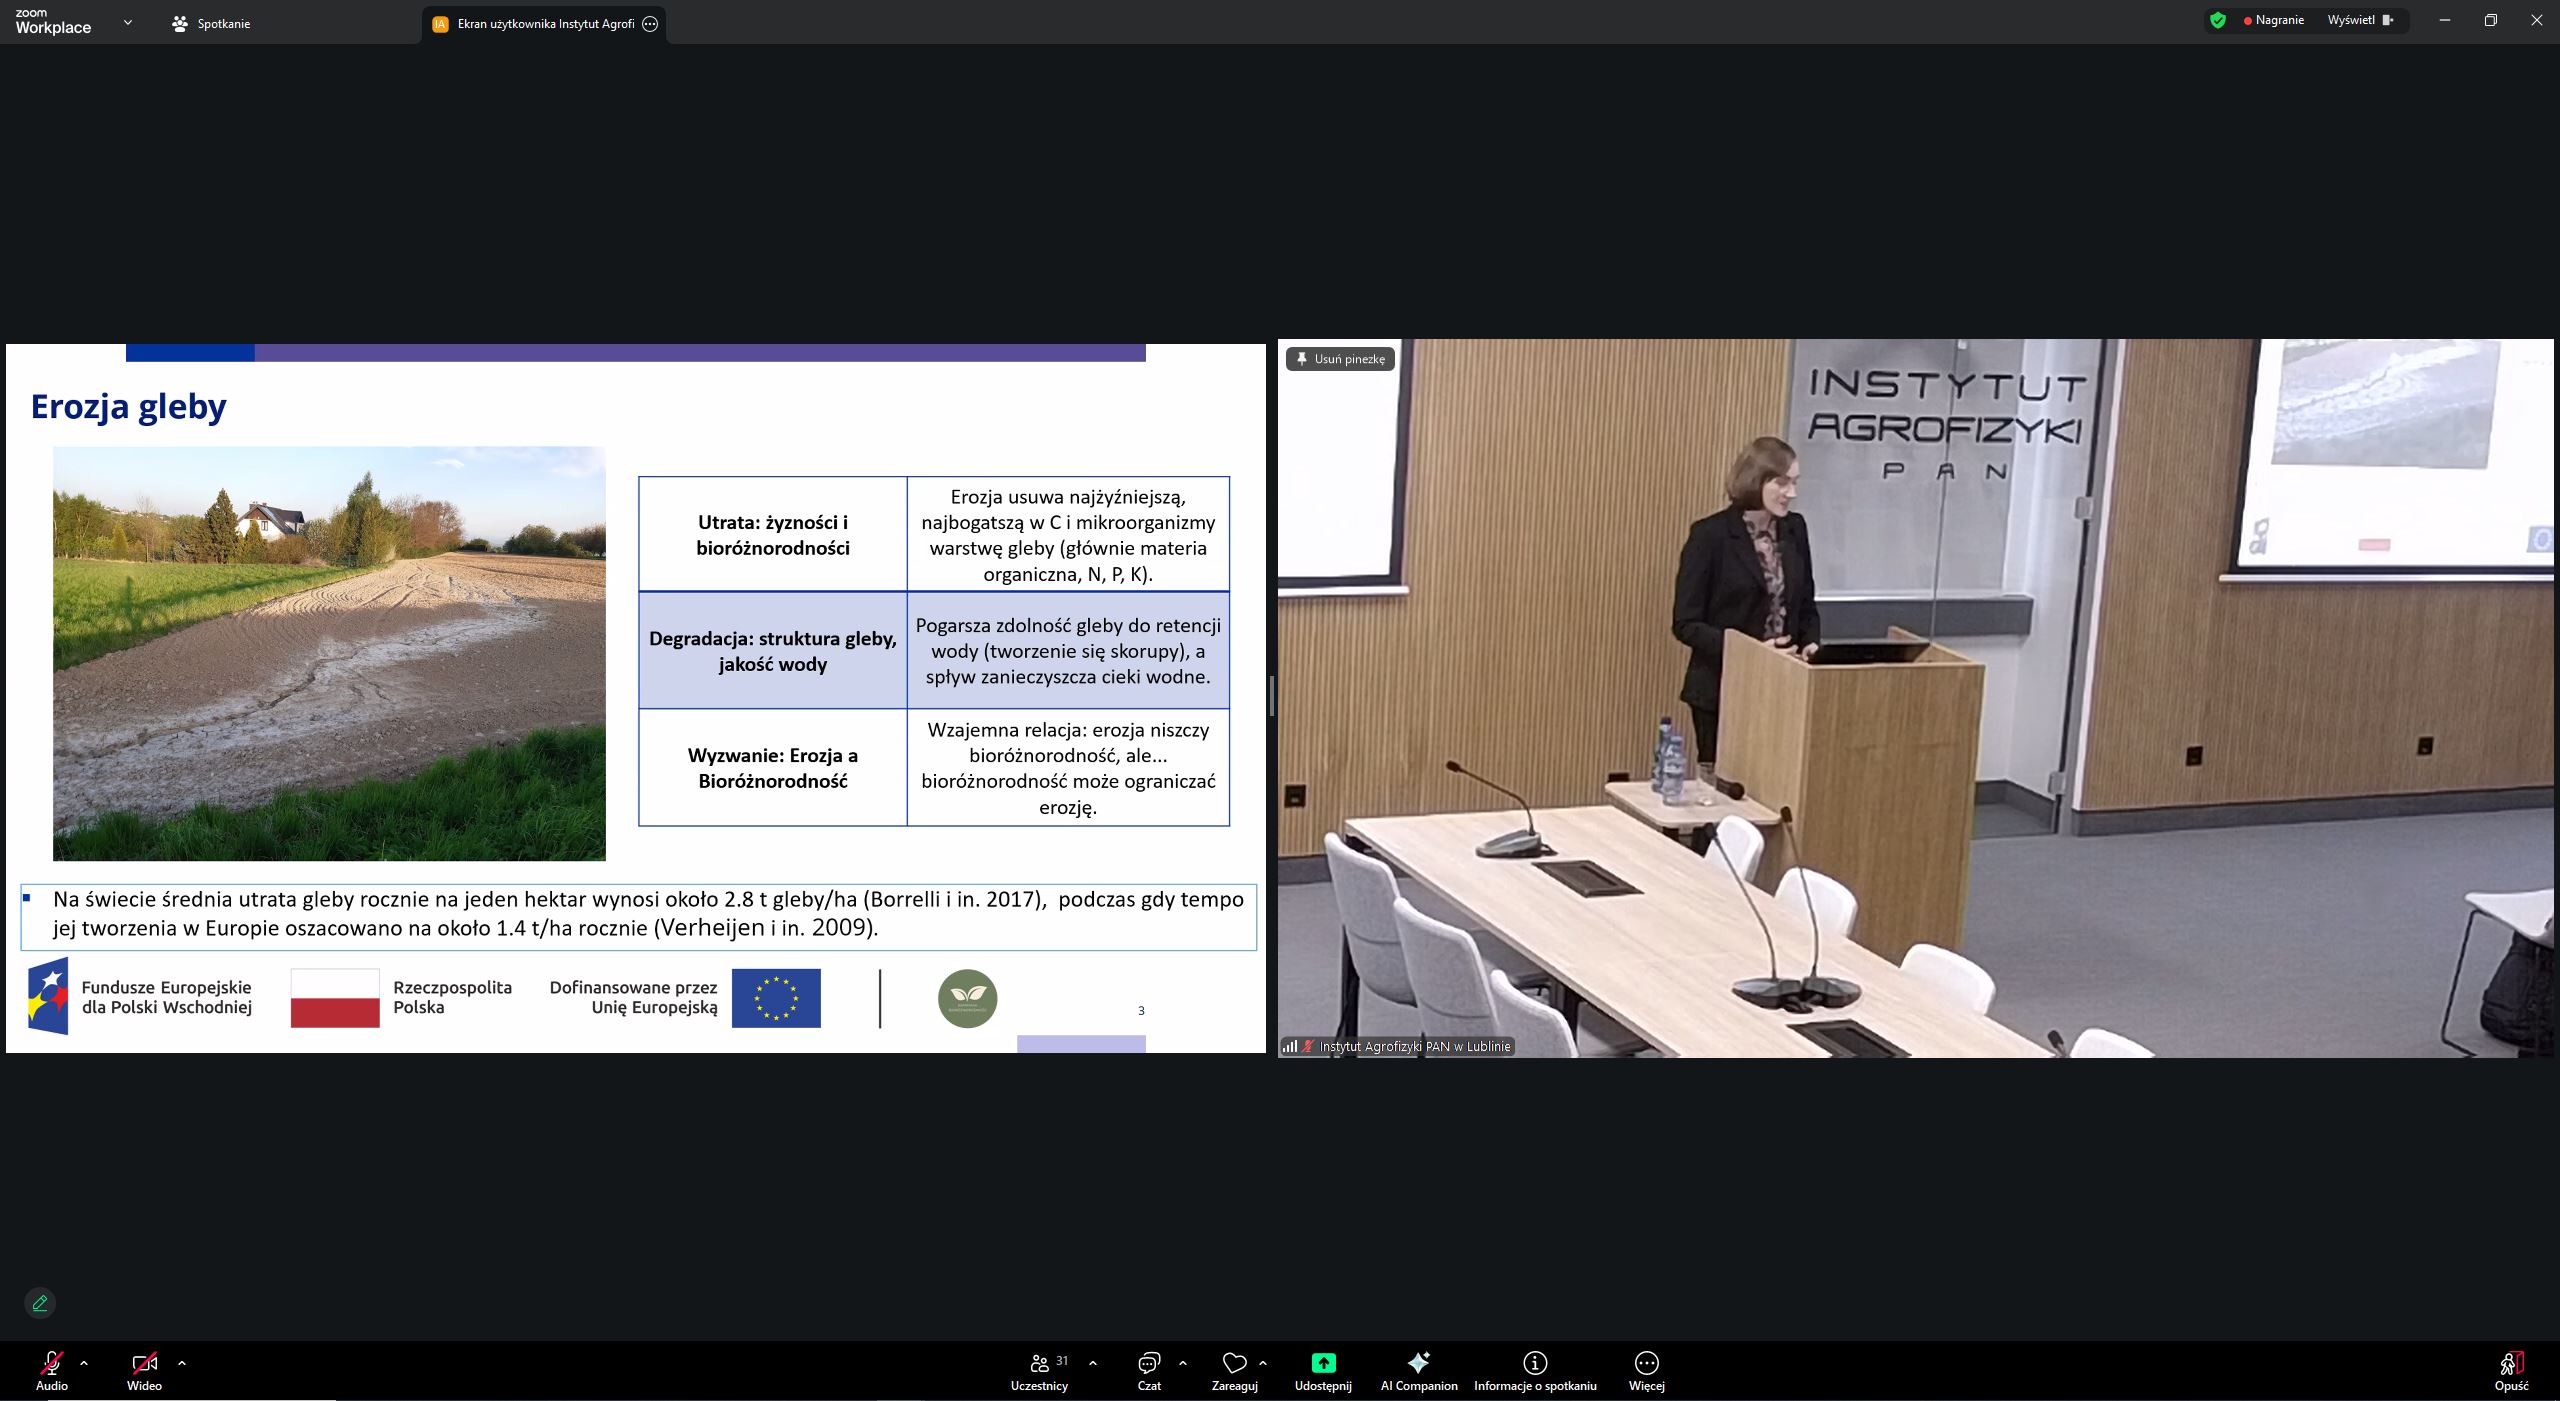Viewport: 2560px width, 1401px height.
Task: Switch to the Spotkanie tab
Action: 211,24
